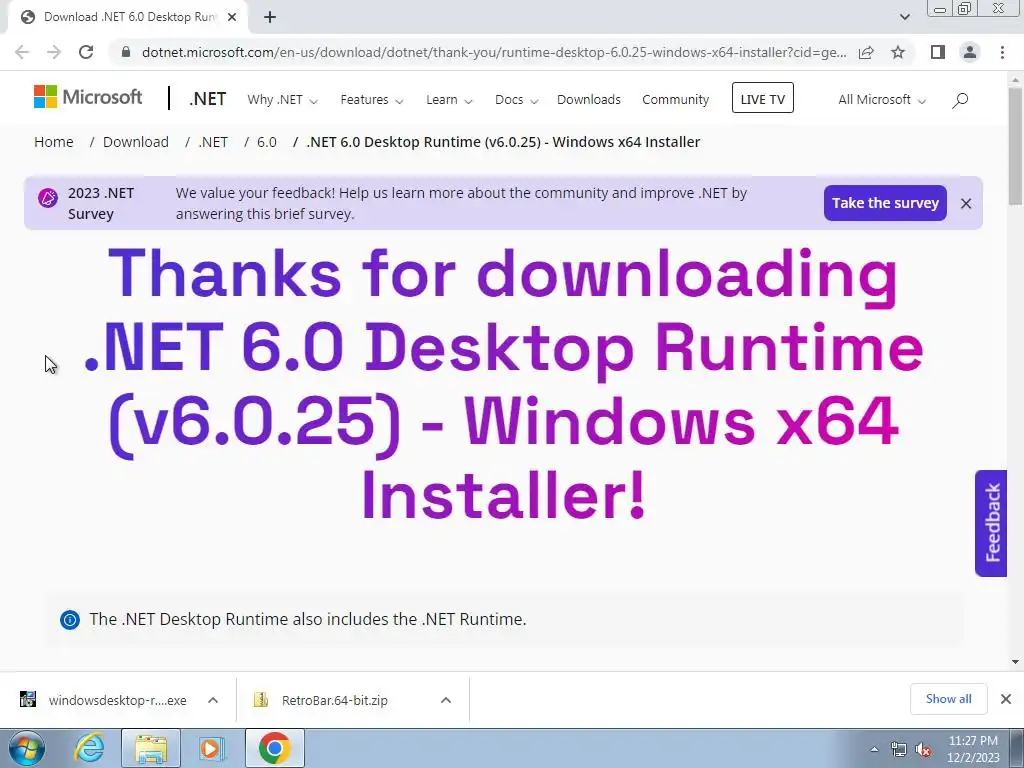Open the site search magnifier
Image resolution: width=1024 pixels, height=768 pixels.
point(960,100)
